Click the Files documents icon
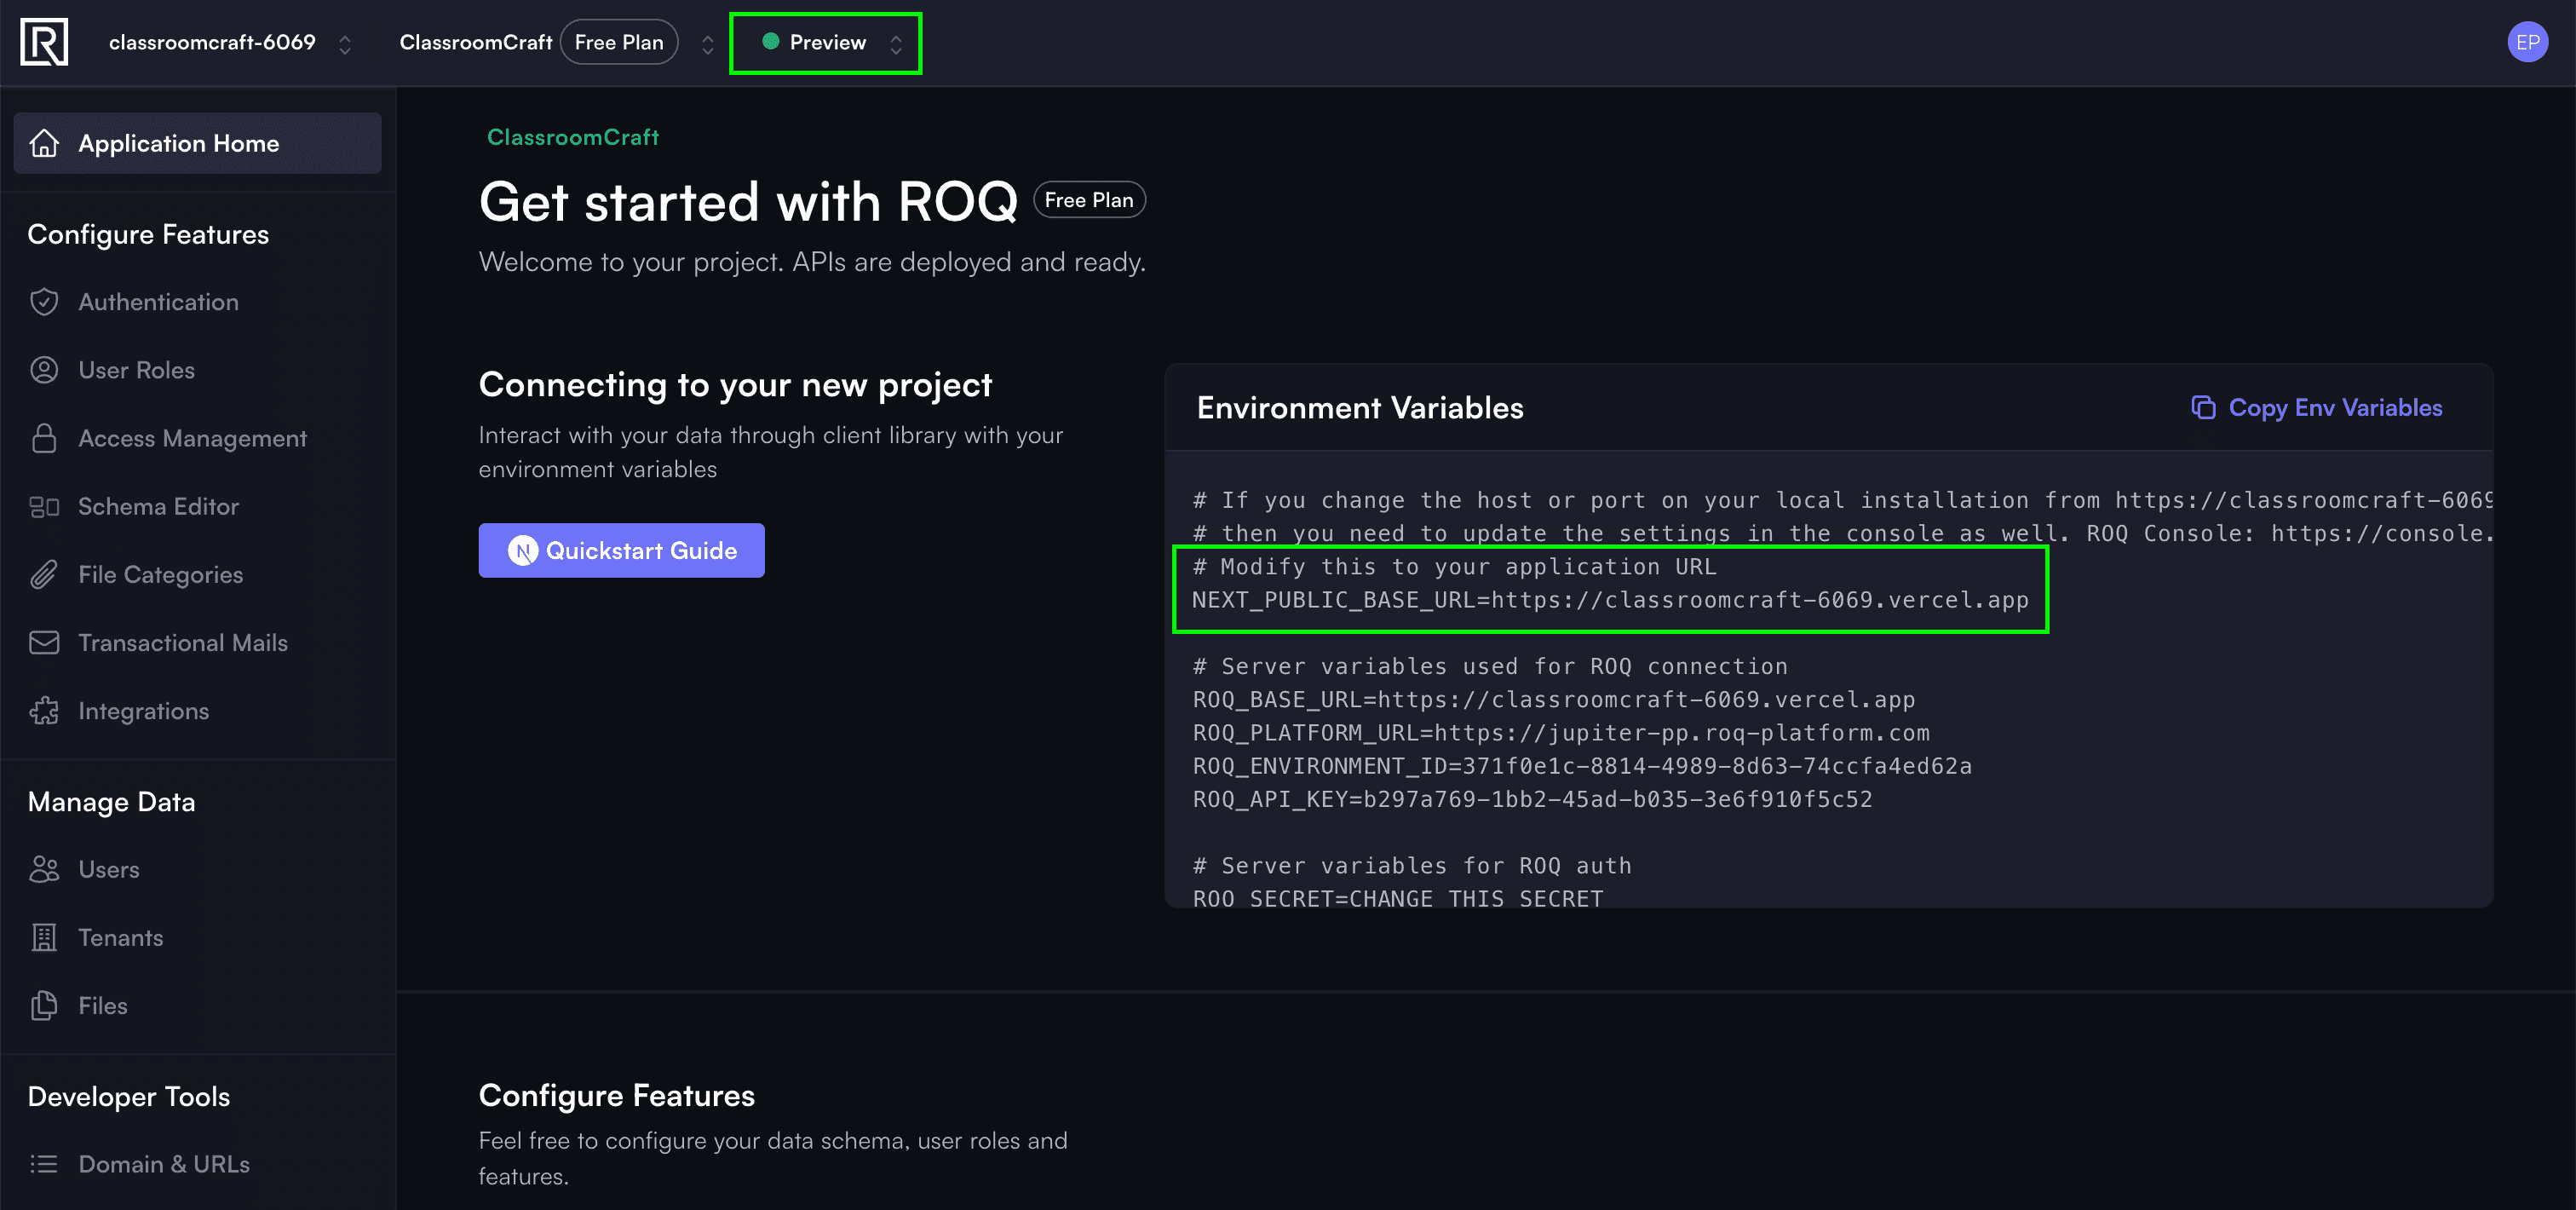Screen dimensions: 2576x1210 point(44,1006)
